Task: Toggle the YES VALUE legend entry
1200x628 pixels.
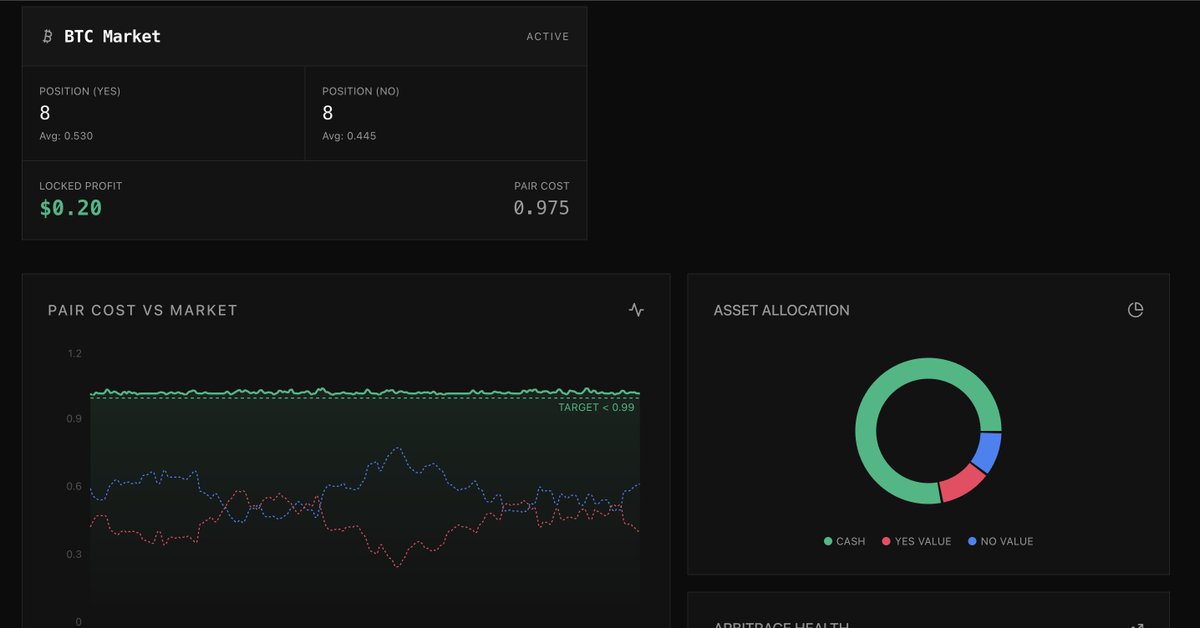Action: click(916, 541)
